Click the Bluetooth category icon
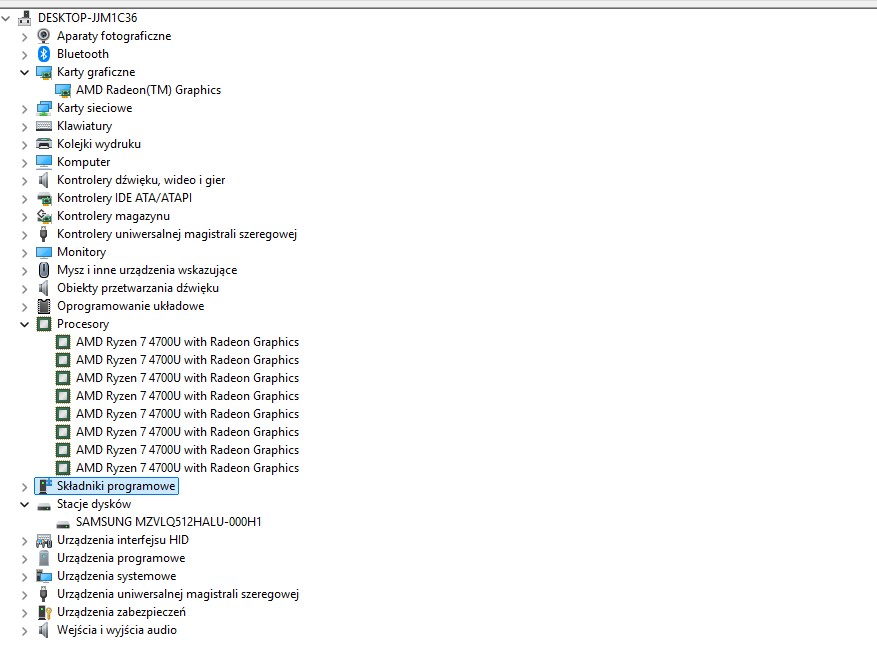Viewport: 877px width, 655px height. coord(44,54)
